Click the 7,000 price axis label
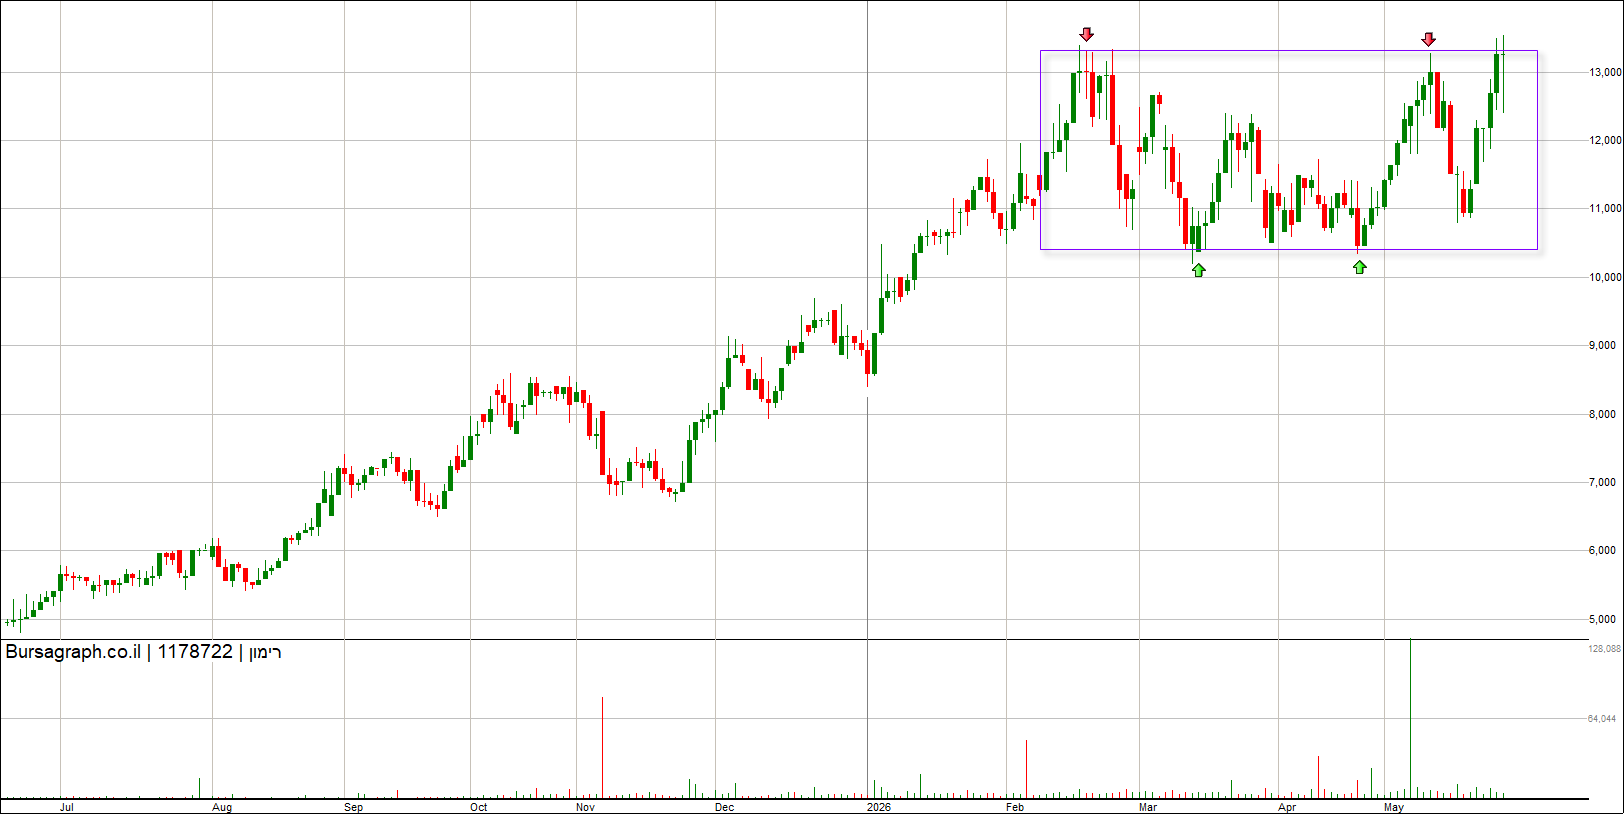1624x814 pixels. pyautogui.click(x=1602, y=483)
